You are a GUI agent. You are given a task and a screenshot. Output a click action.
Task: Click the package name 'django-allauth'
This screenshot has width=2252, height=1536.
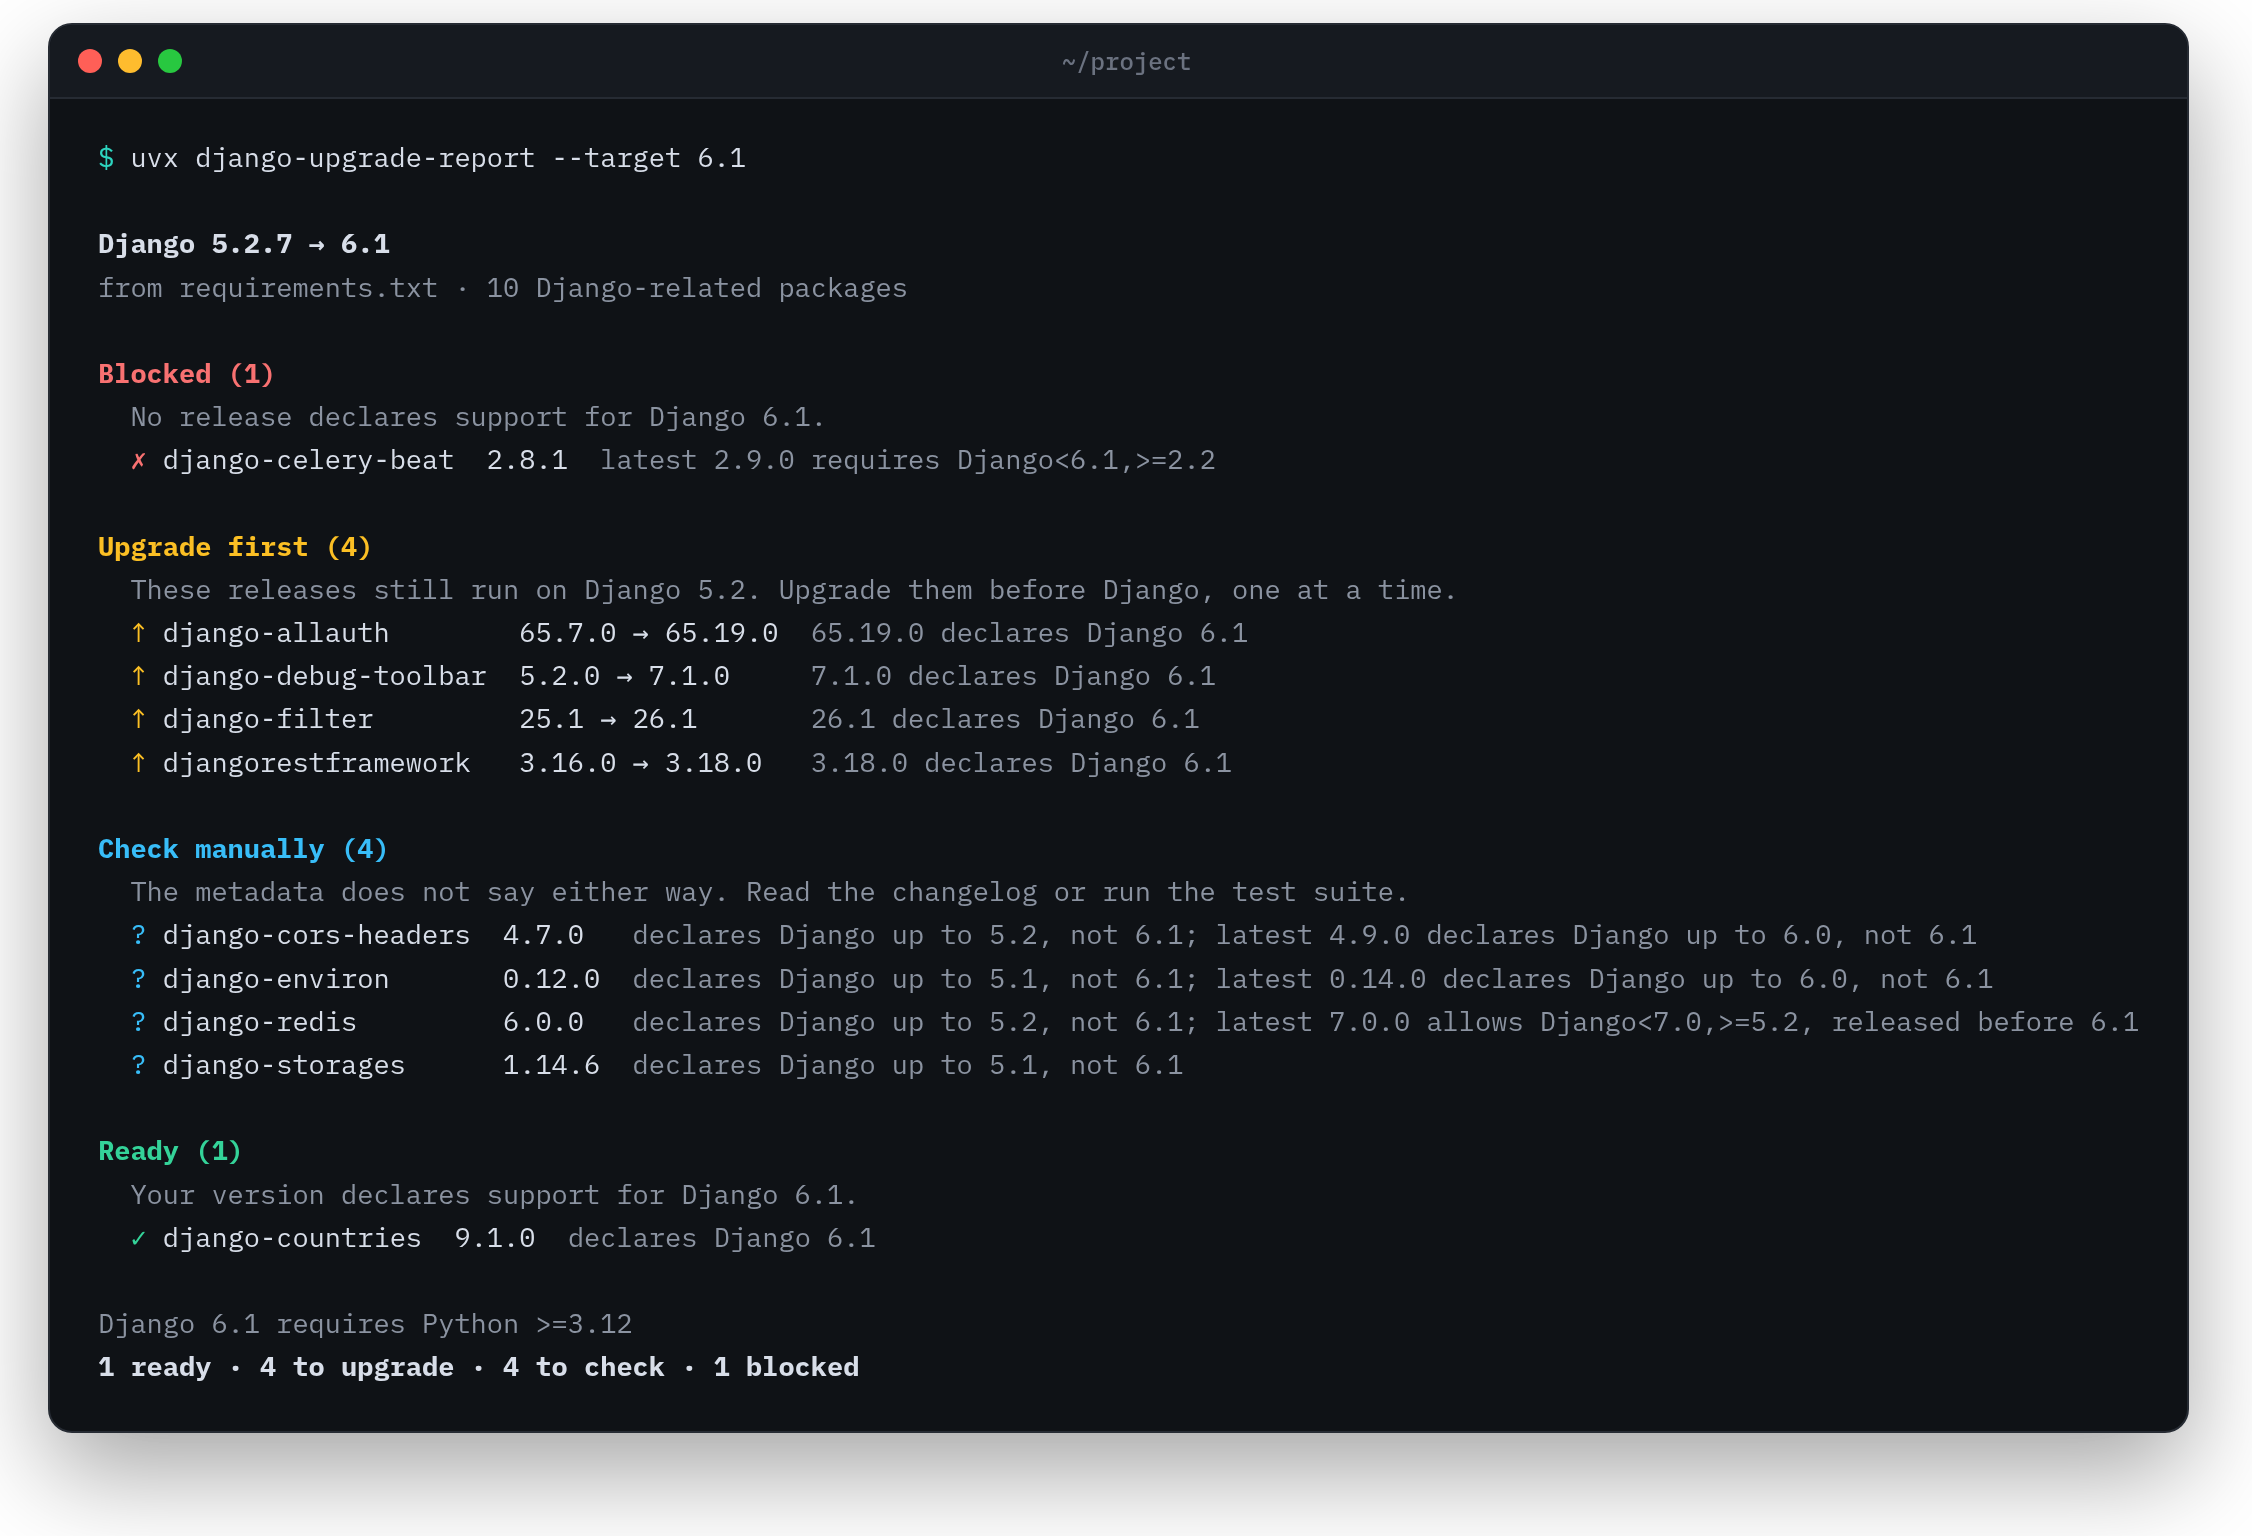tap(276, 633)
